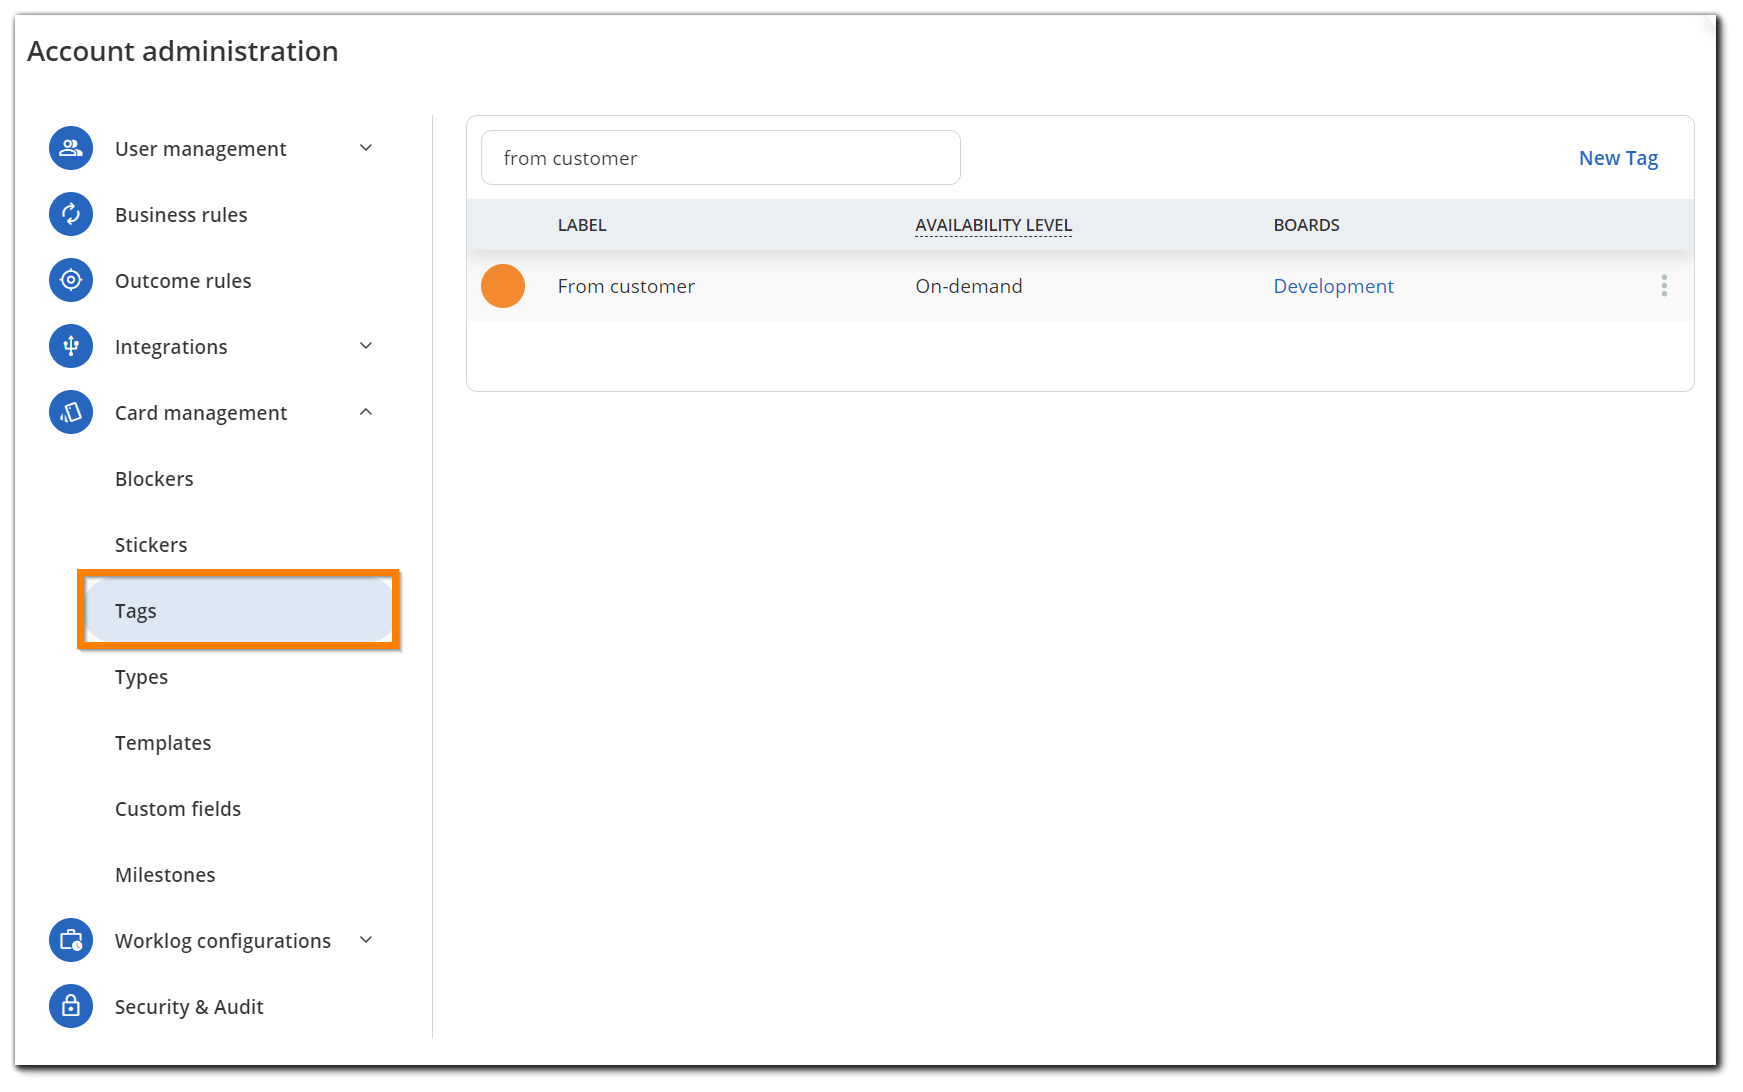Open the Development board link

1333,286
